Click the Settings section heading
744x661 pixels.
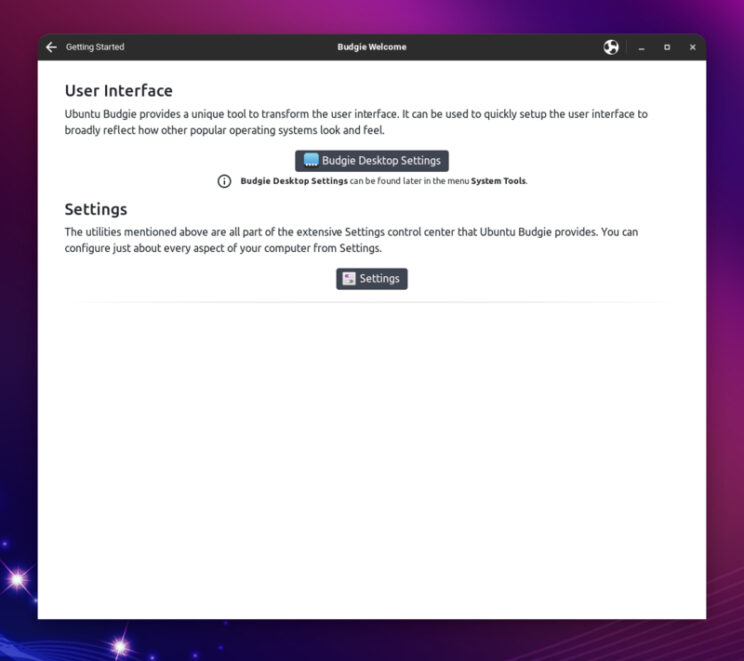click(96, 209)
